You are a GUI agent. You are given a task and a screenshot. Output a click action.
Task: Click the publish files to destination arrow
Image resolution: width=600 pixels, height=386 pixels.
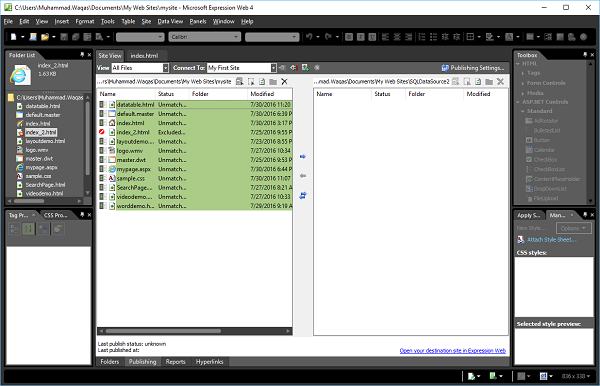tap(303, 156)
